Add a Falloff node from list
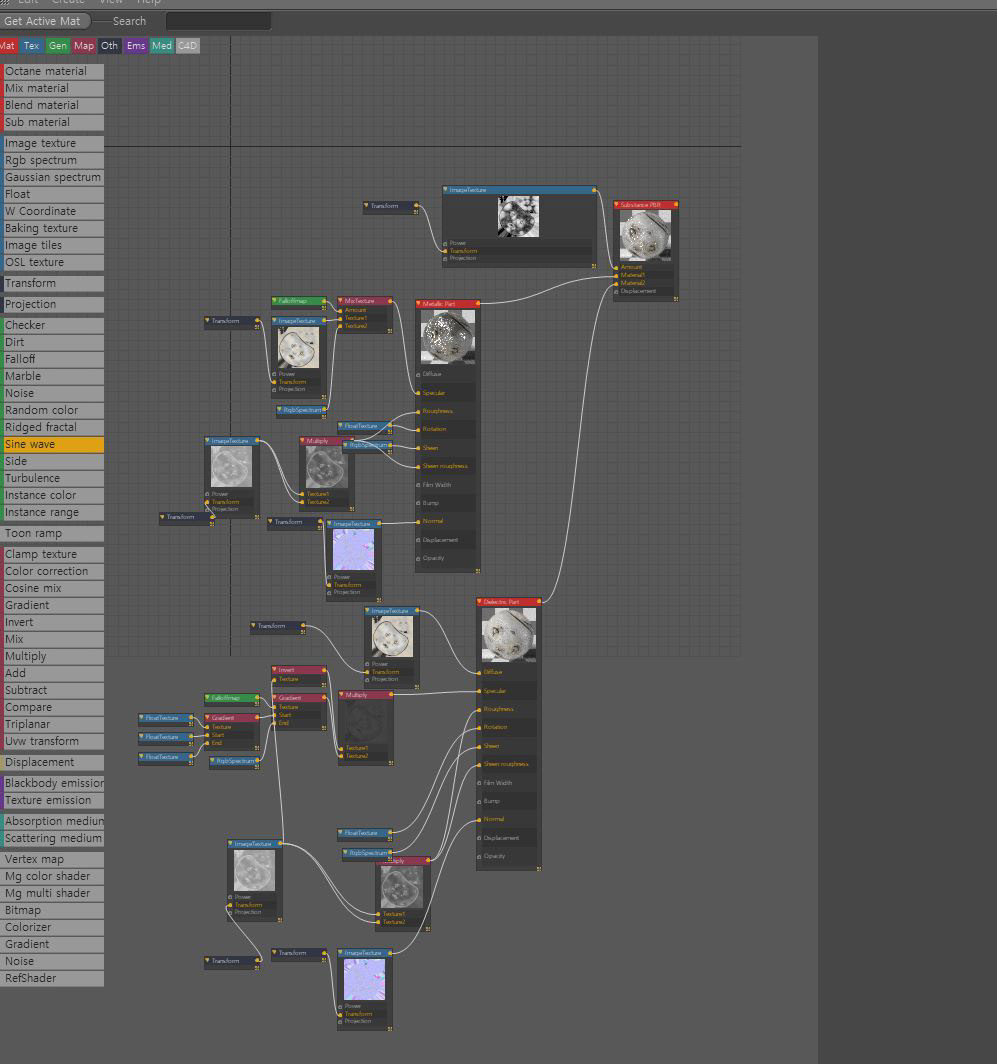 [52, 359]
